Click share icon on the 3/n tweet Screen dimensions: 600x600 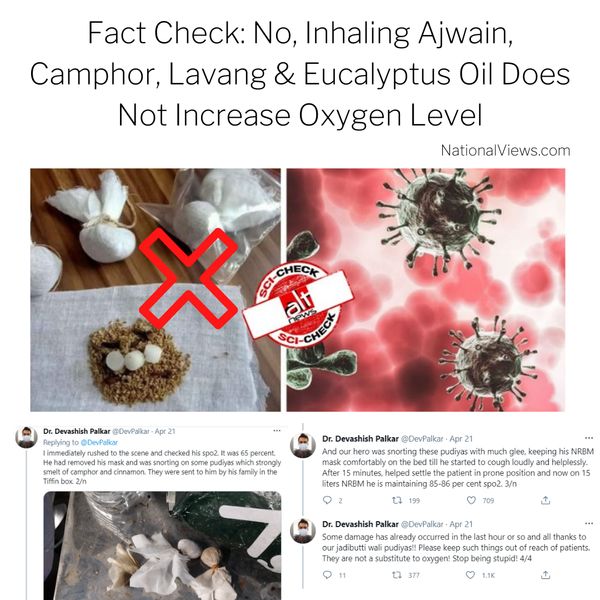click(x=546, y=500)
